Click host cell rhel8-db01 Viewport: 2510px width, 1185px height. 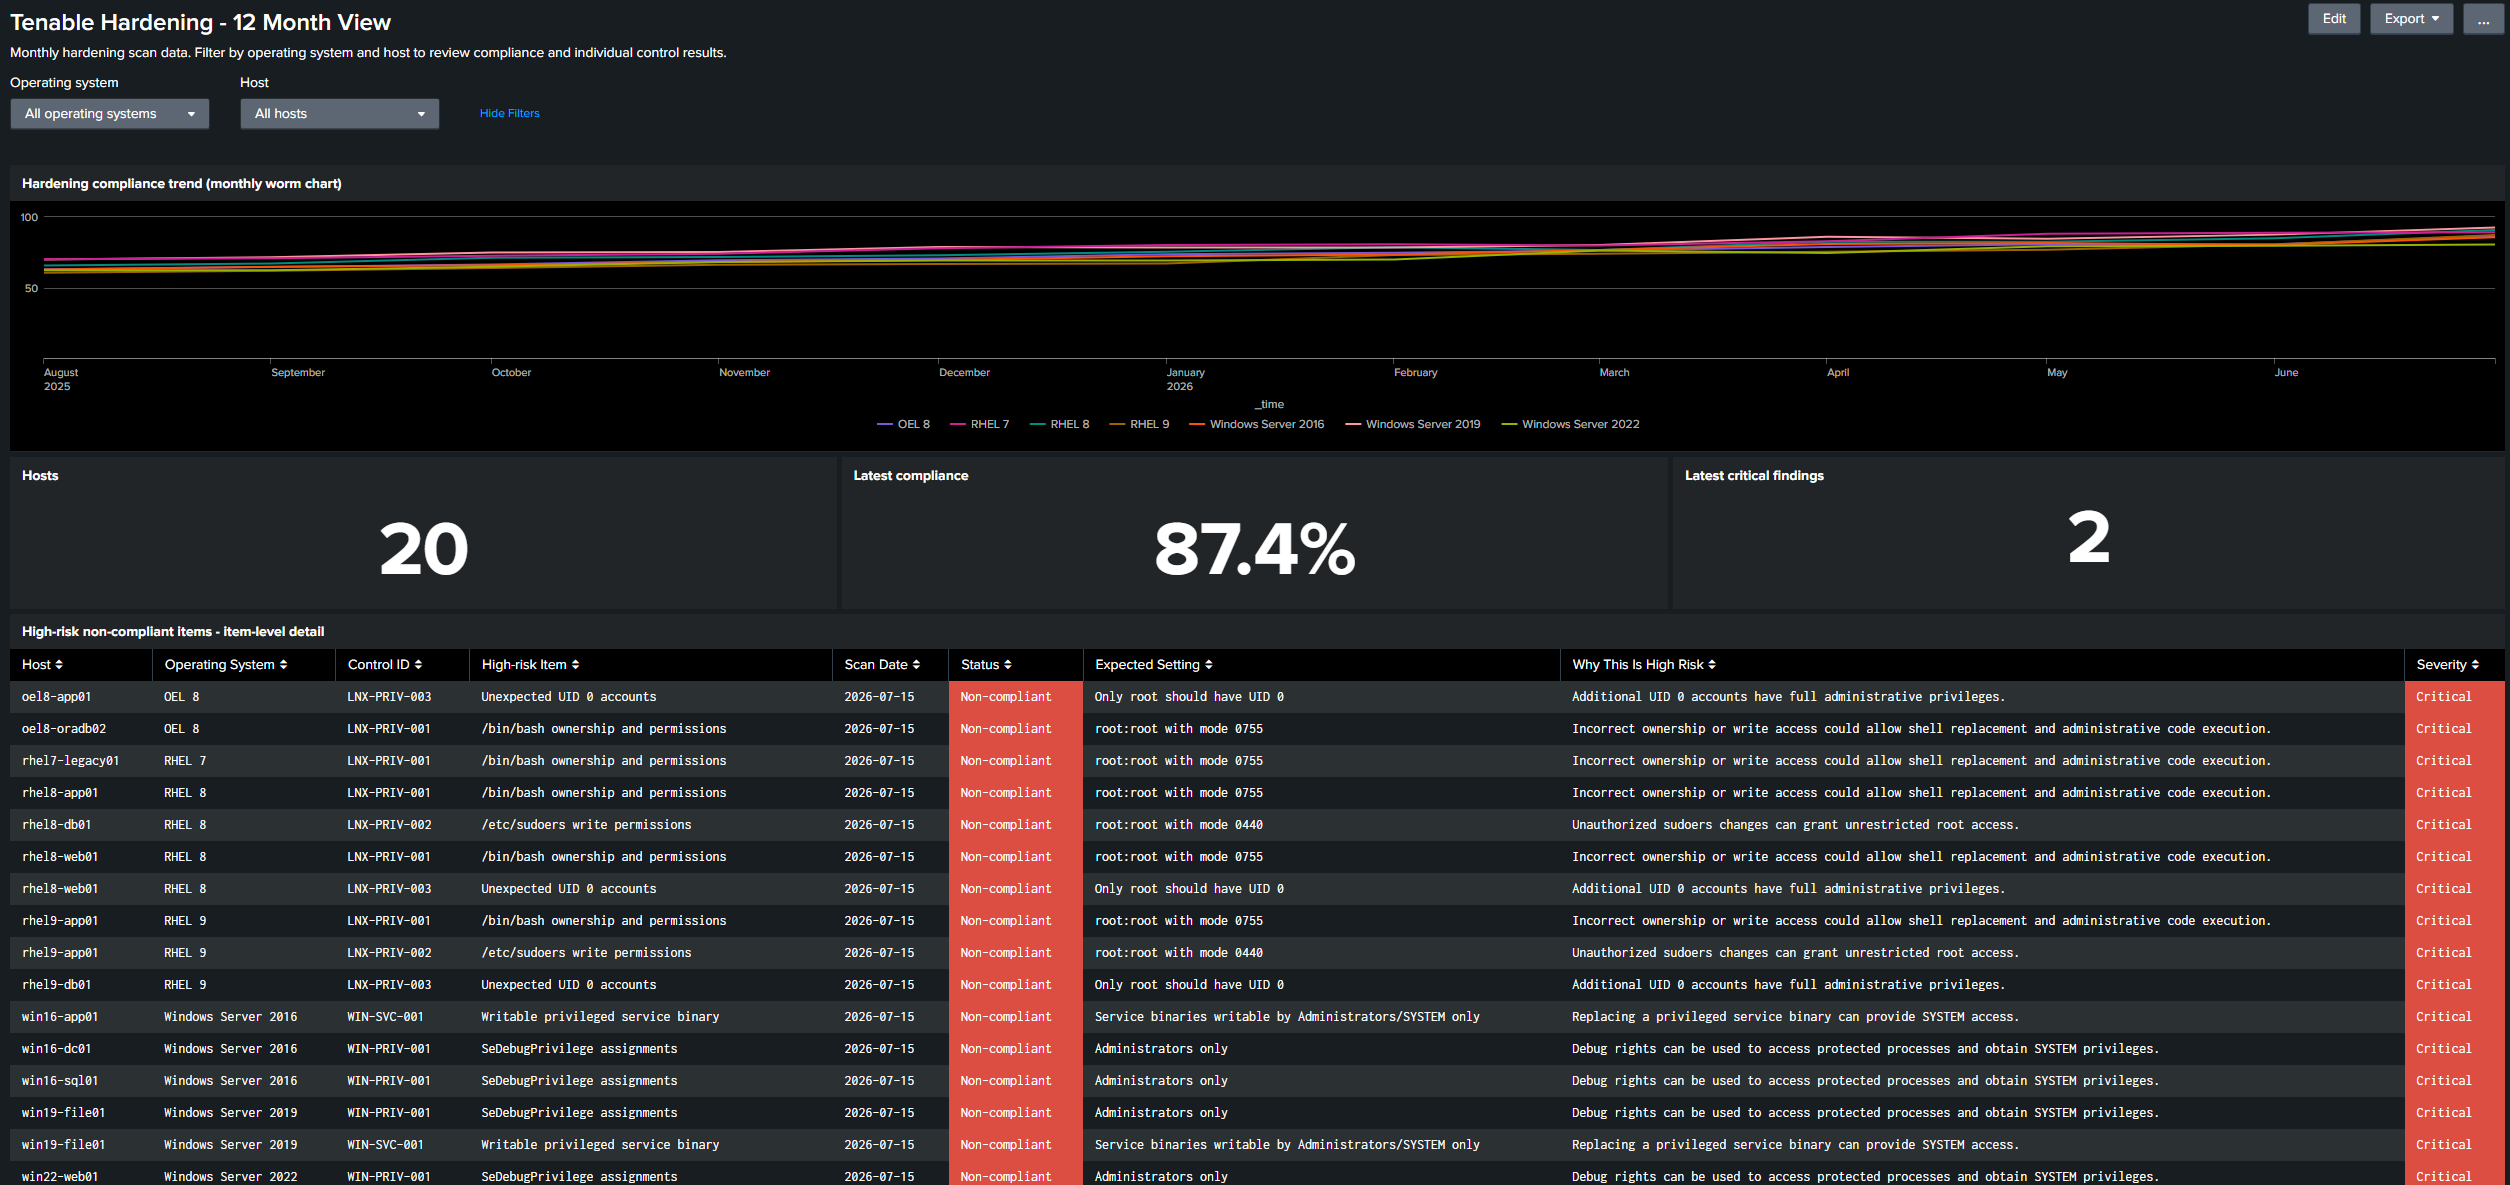tap(56, 825)
